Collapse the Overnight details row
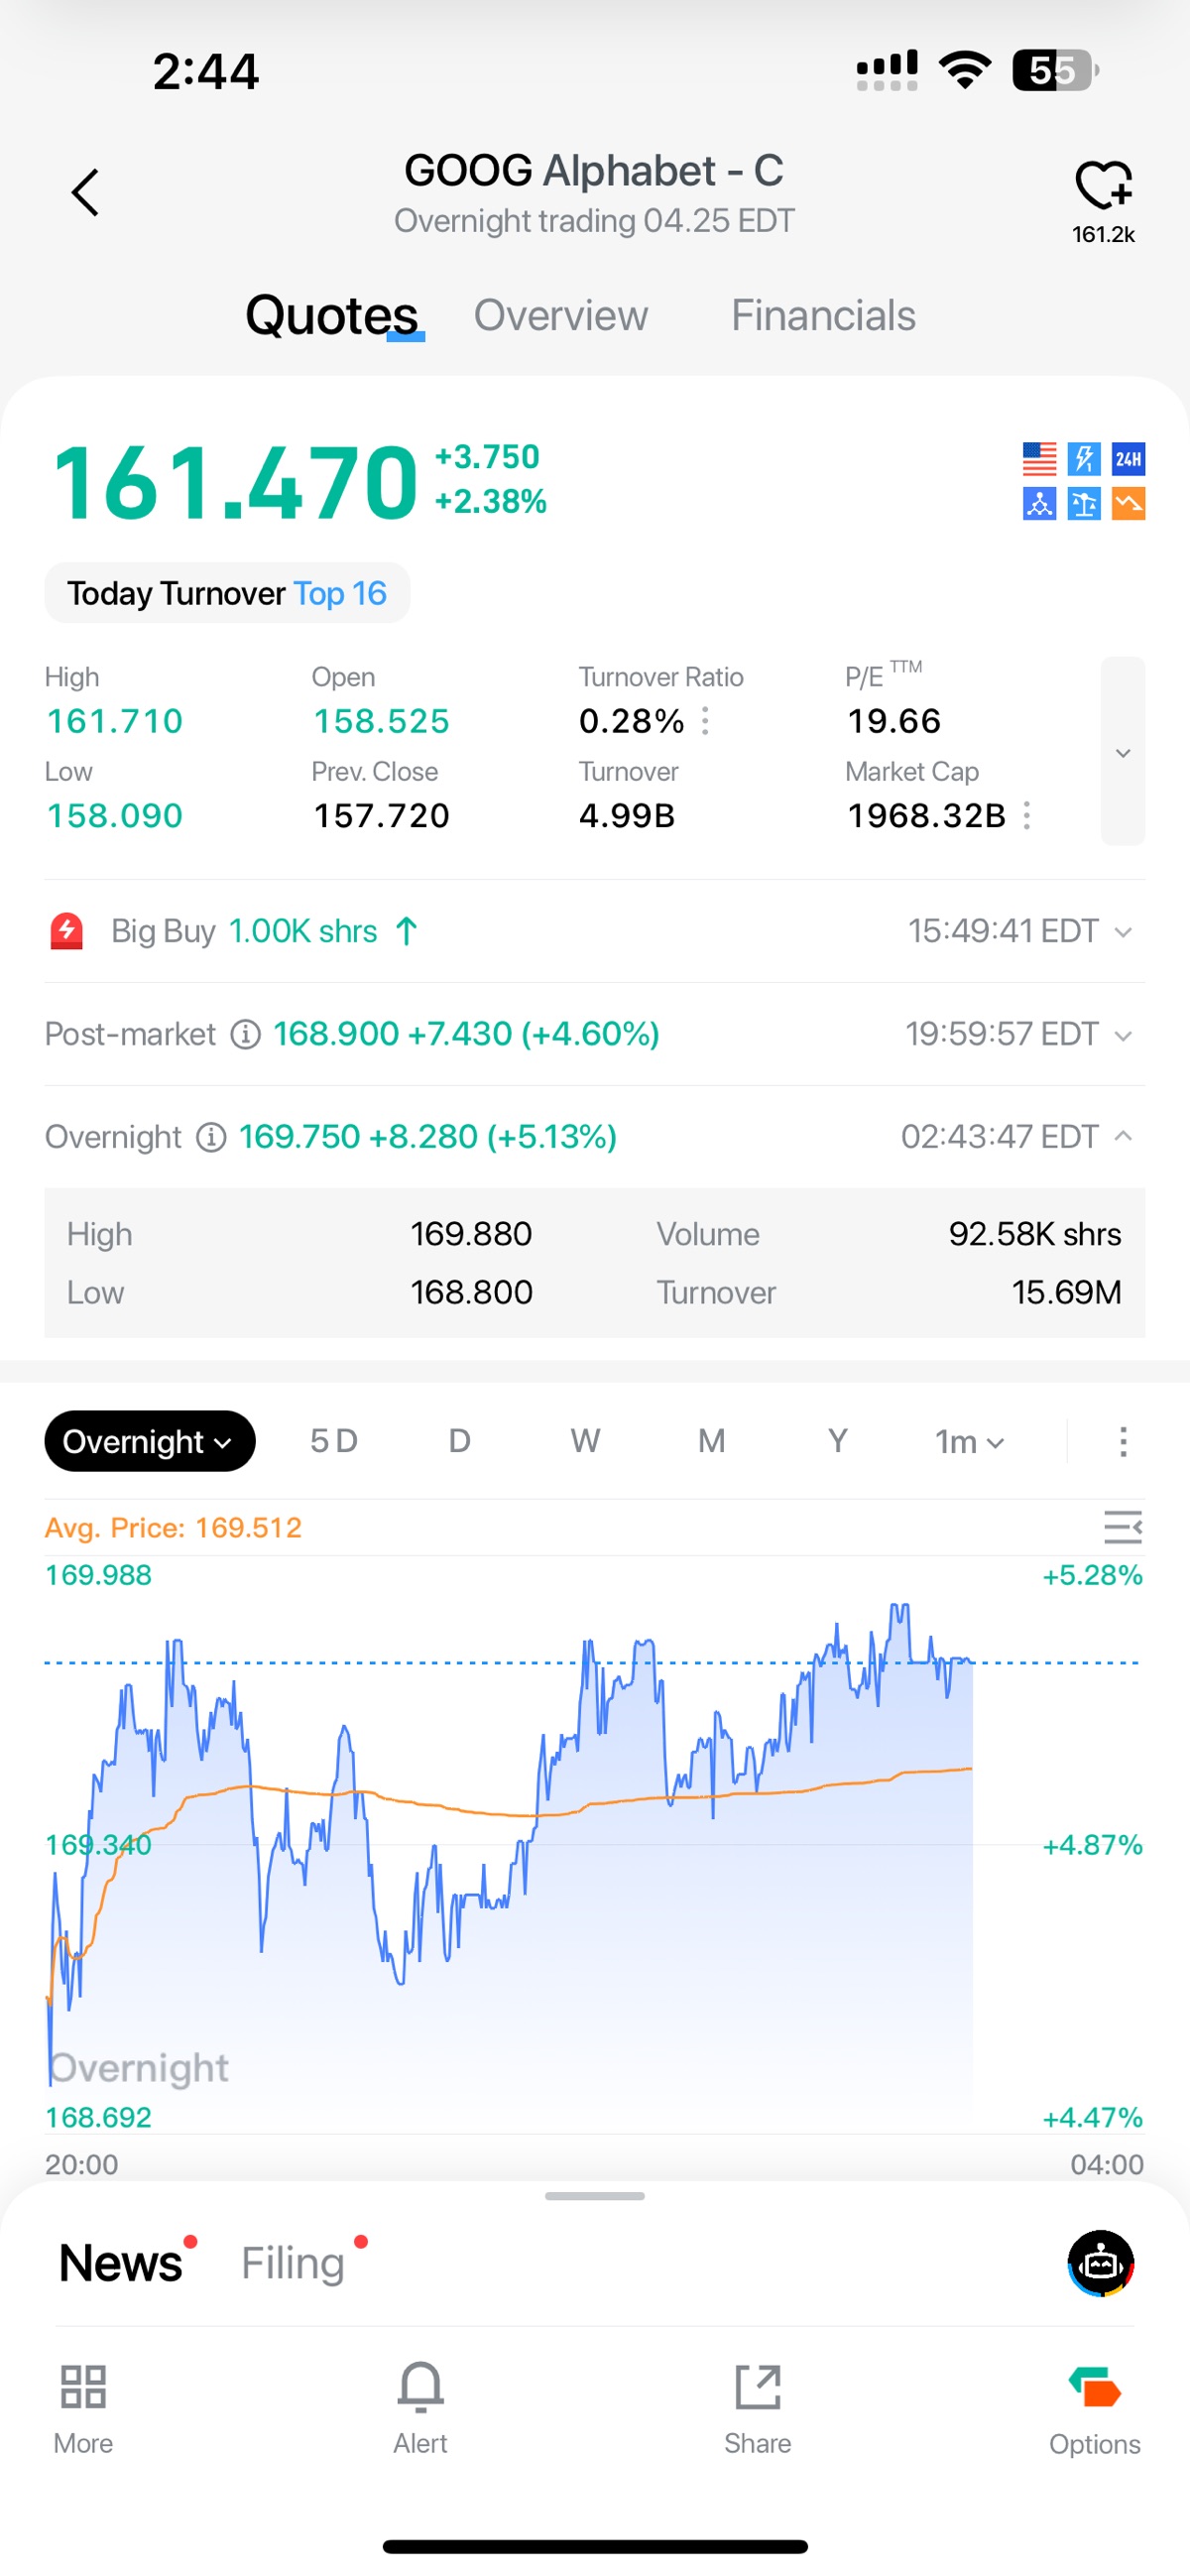The image size is (1190, 2576). point(1123,1136)
